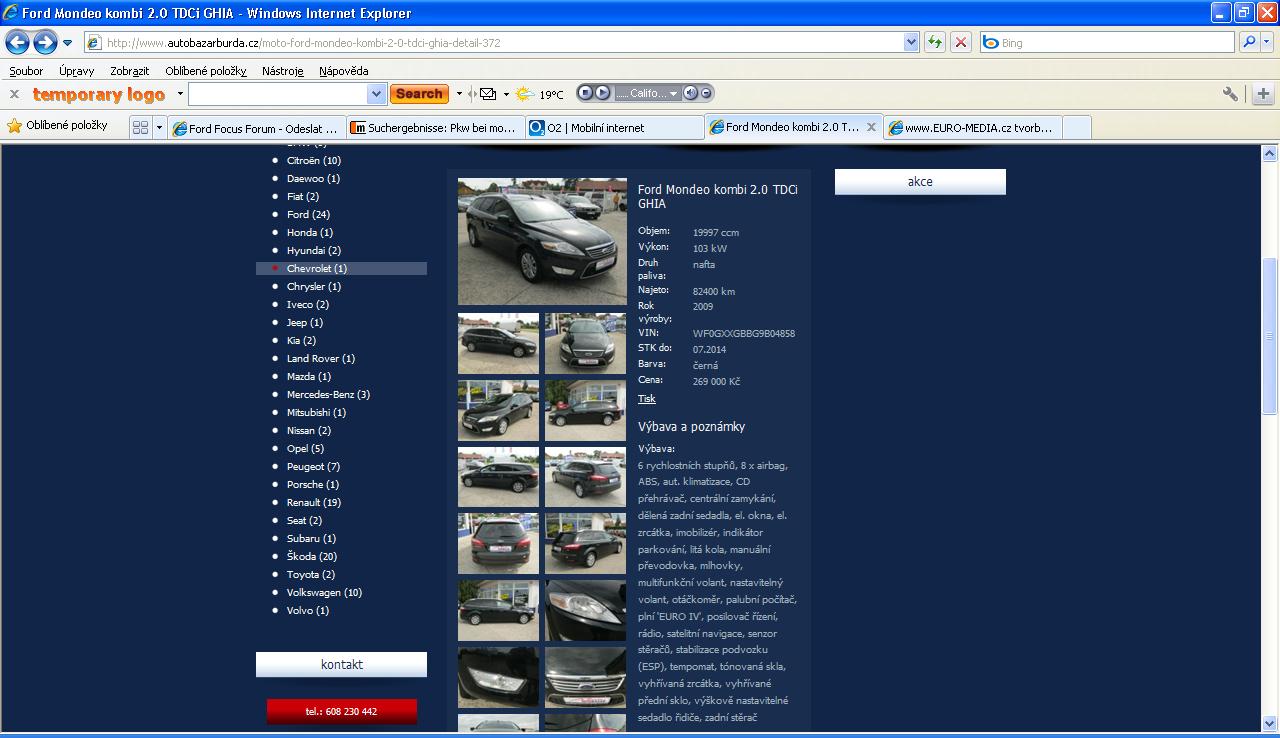Image resolution: width=1280 pixels, height=738 pixels.
Task: Expand the toolbar search box dropdown
Action: tap(377, 94)
